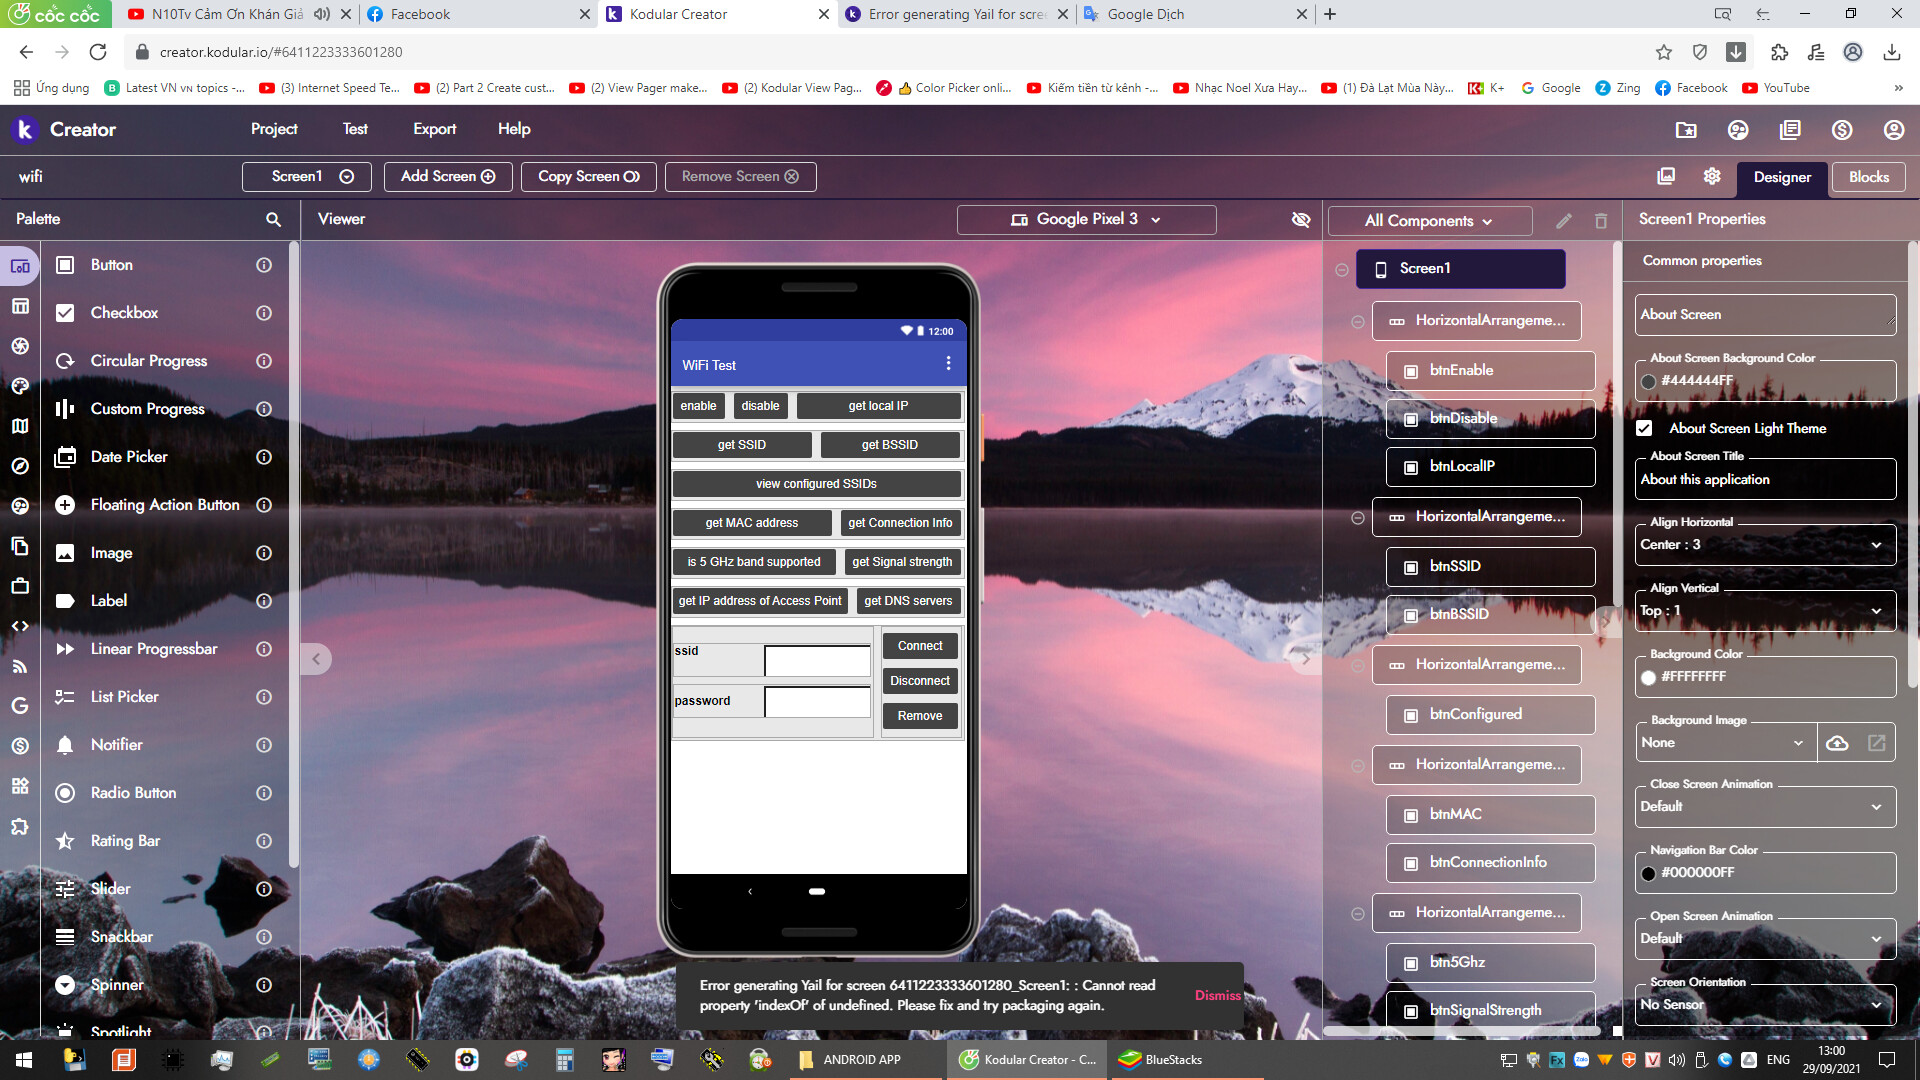The height and width of the screenshot is (1080, 1920).
Task: Click the Kodular logo icon
Action: point(25,129)
